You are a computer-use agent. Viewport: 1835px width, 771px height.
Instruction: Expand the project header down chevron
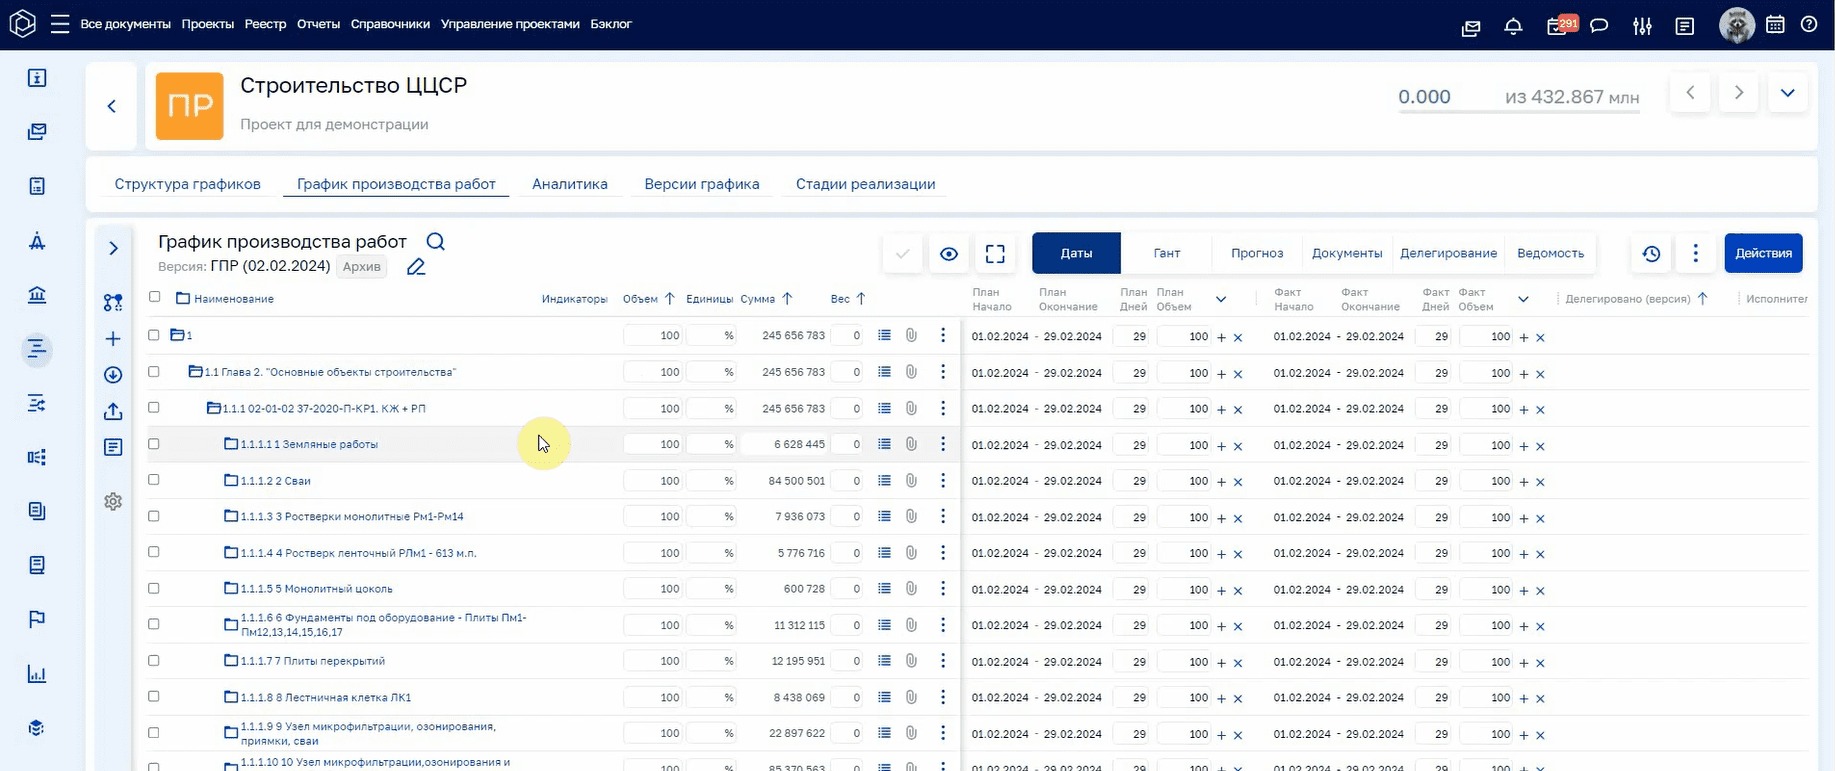1787,93
